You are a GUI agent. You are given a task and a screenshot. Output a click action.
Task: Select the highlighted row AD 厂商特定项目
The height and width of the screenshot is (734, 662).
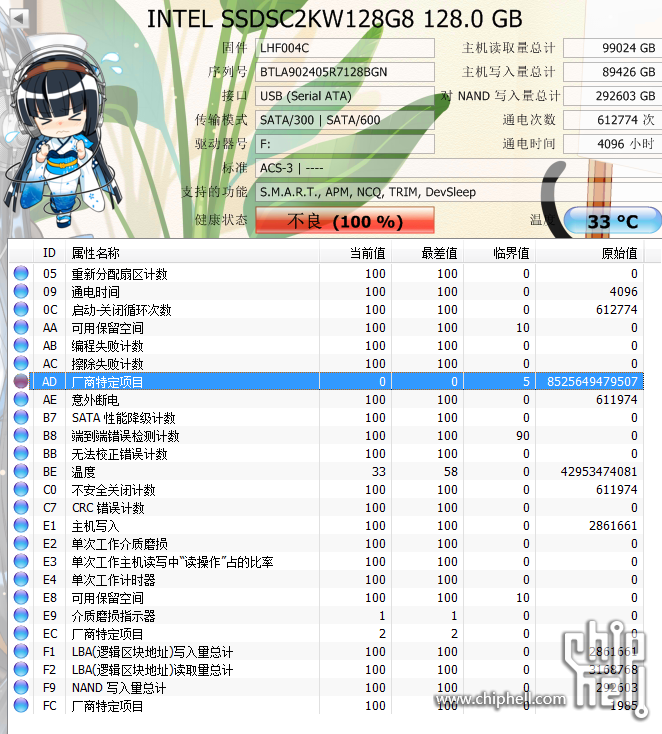(x=337, y=382)
